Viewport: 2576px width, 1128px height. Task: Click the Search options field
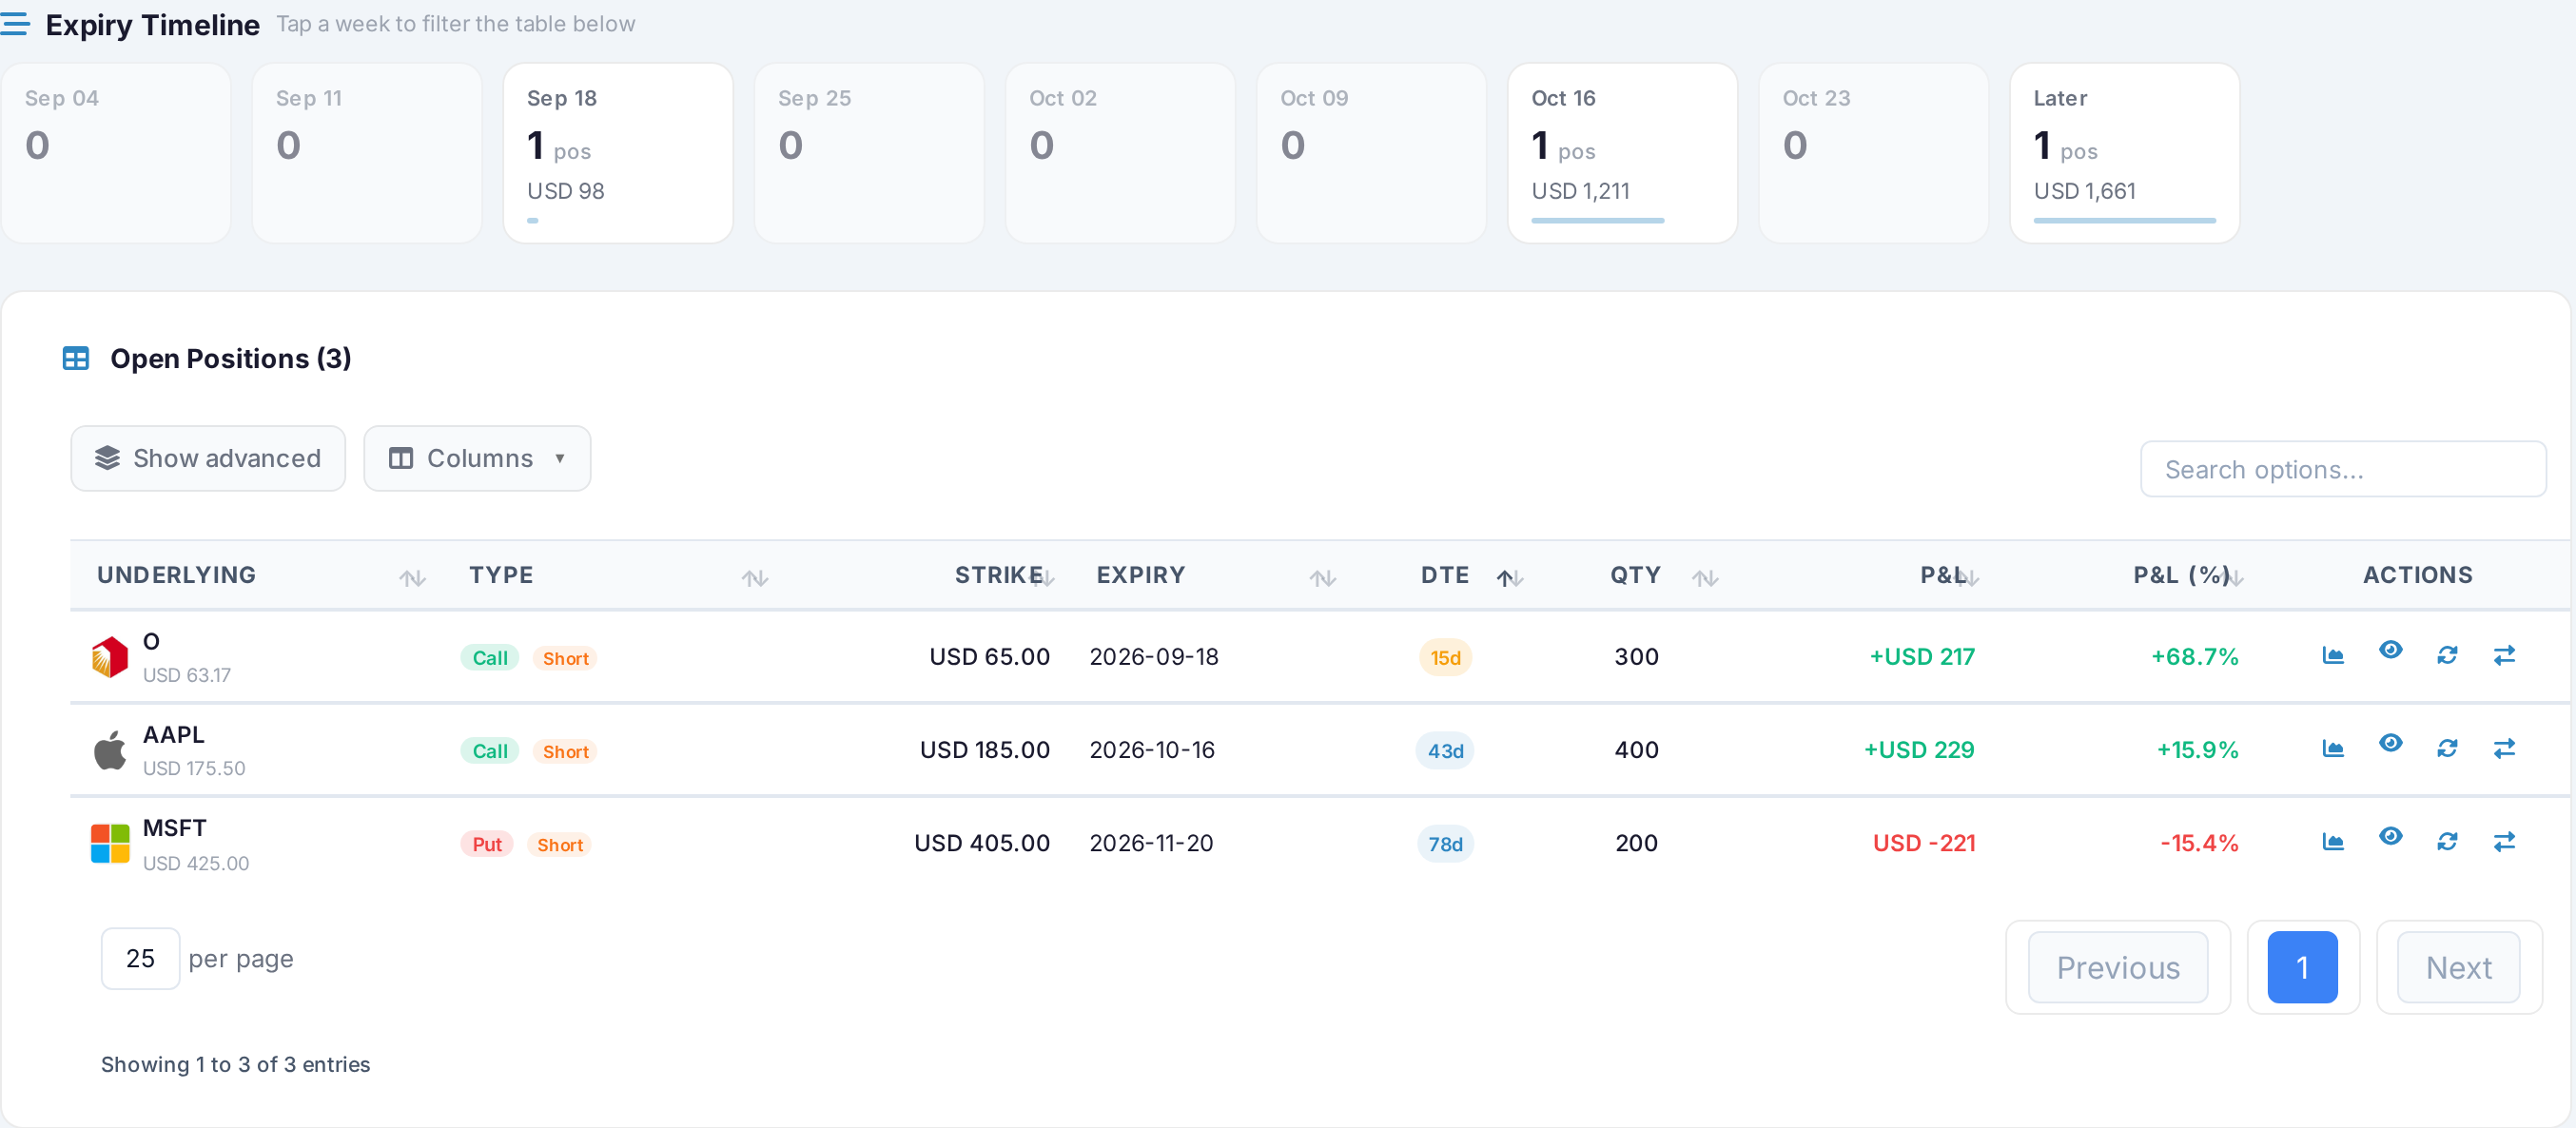(x=2343, y=469)
